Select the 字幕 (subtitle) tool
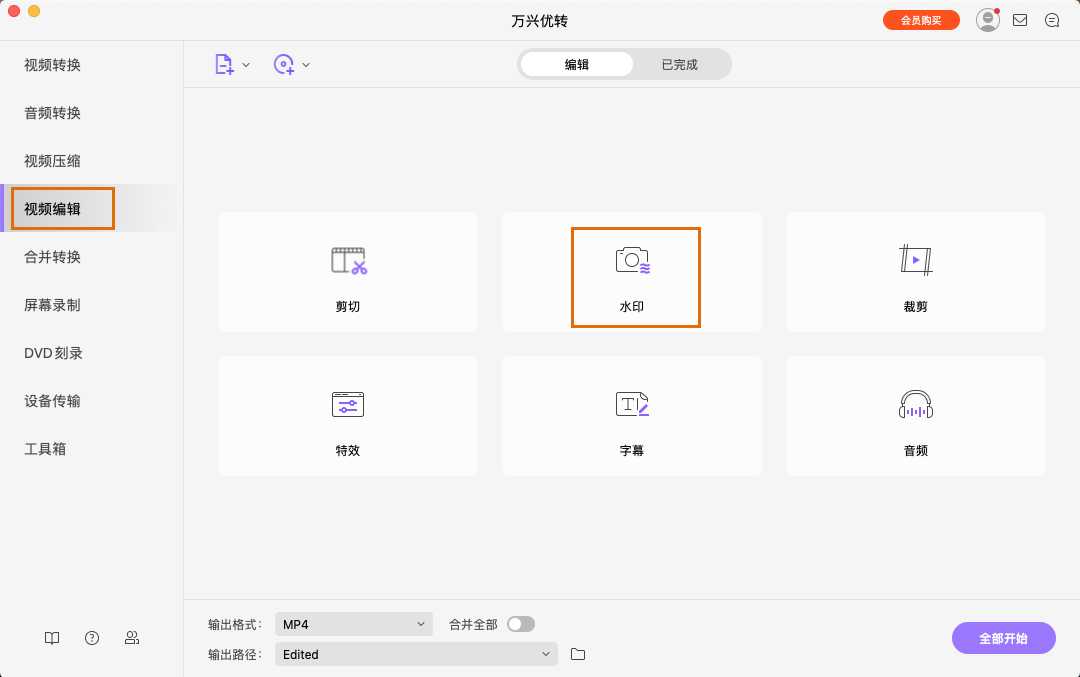This screenshot has height=677, width=1080. (x=632, y=415)
